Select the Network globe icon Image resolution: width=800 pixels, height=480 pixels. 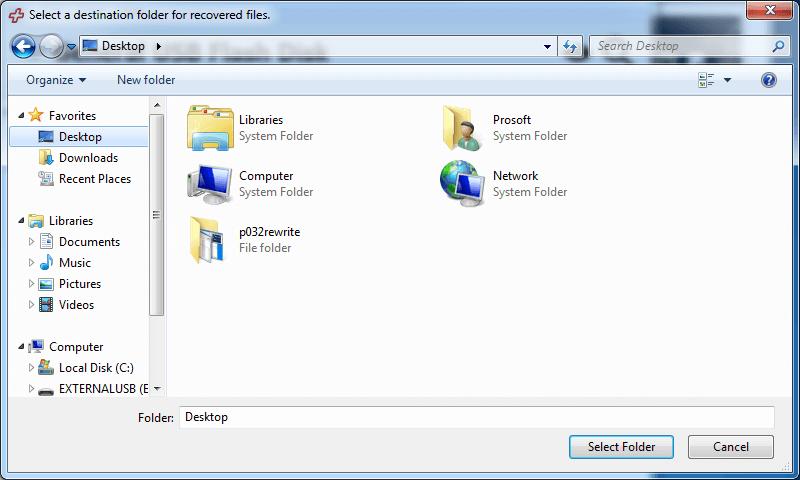[462, 184]
